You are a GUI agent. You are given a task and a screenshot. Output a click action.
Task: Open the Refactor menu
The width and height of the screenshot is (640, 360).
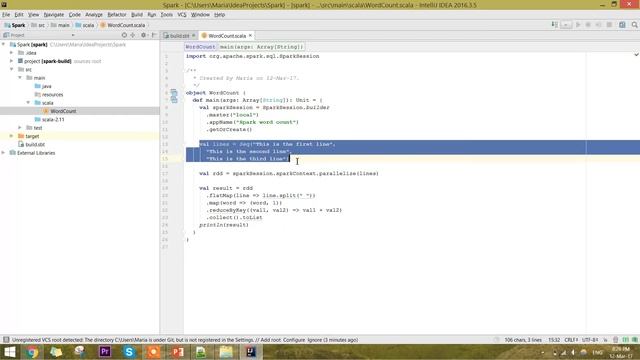pos(117,15)
